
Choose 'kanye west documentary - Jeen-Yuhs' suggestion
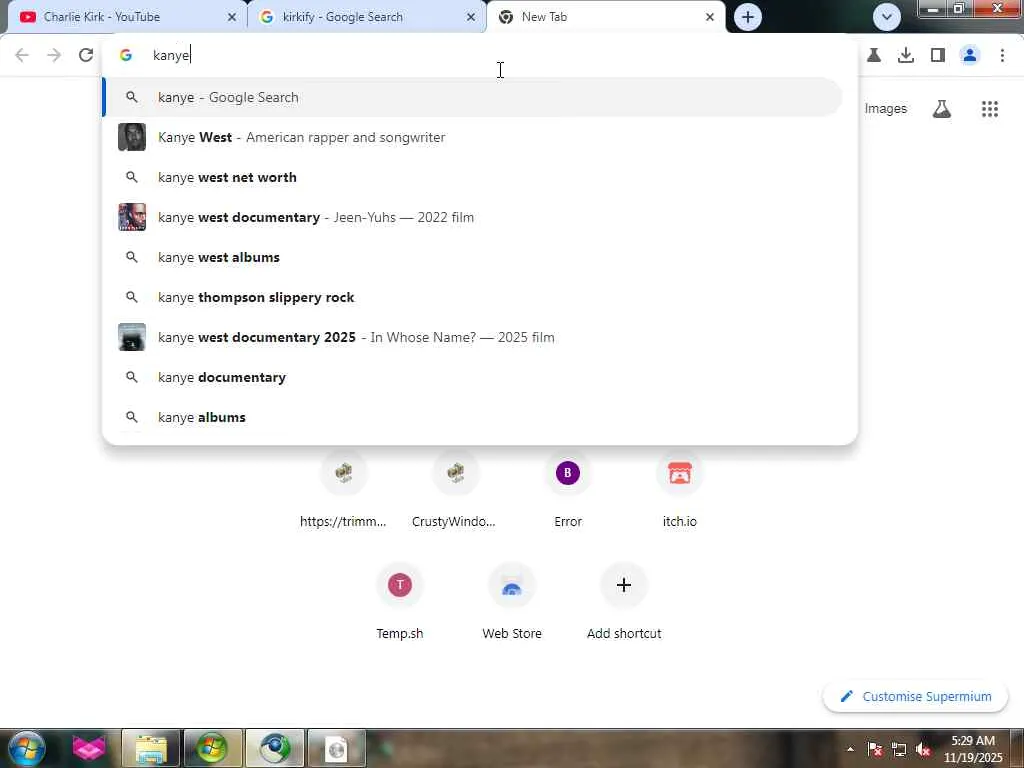[x=473, y=217]
